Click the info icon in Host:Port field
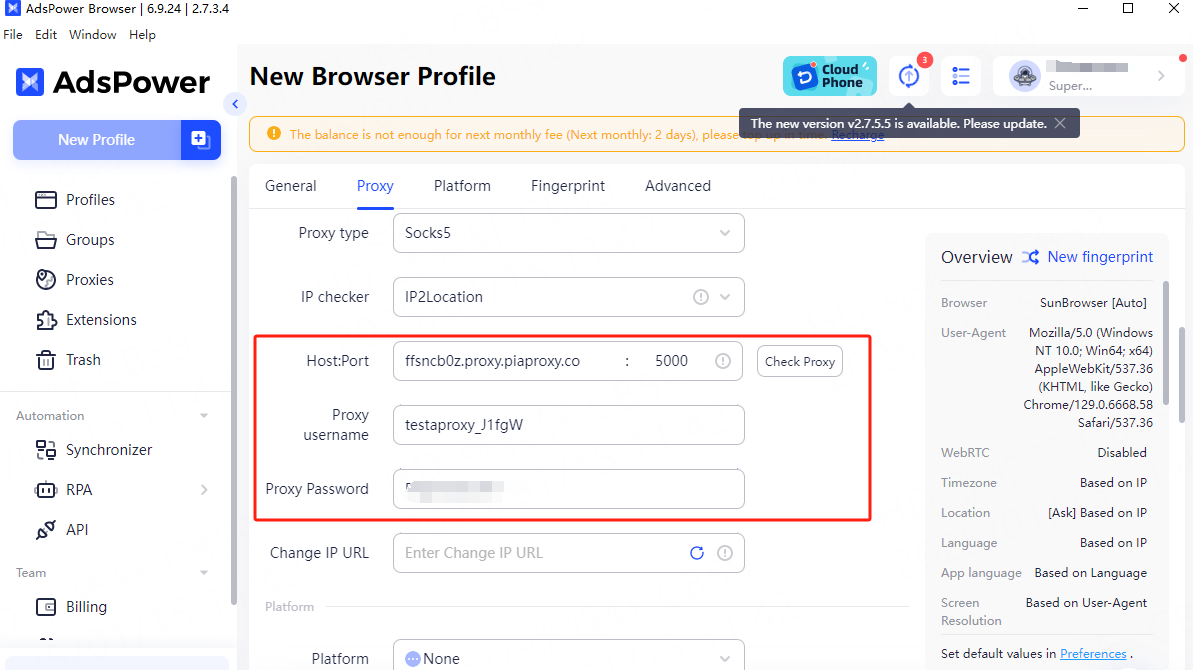Viewport: 1193px width, 670px height. point(723,361)
